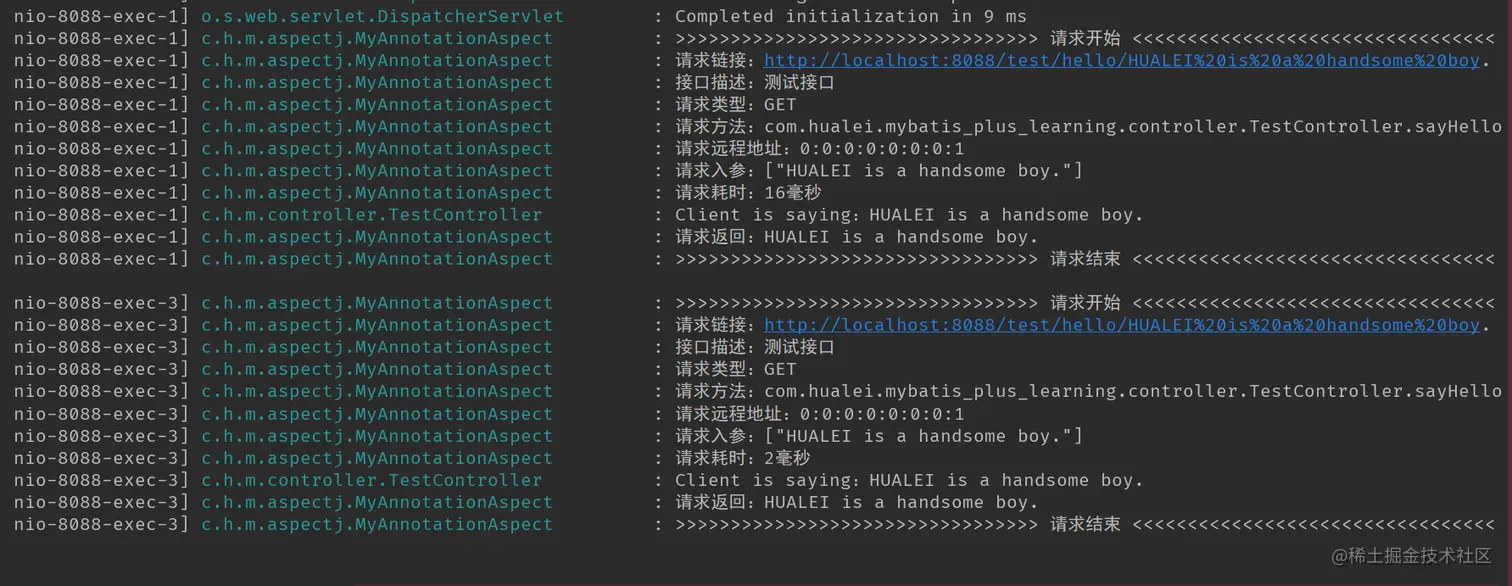This screenshot has height=586, width=1512.
Task: Click c.h.m.controller.TestController logger in exec-3 block
Action: click(371, 480)
